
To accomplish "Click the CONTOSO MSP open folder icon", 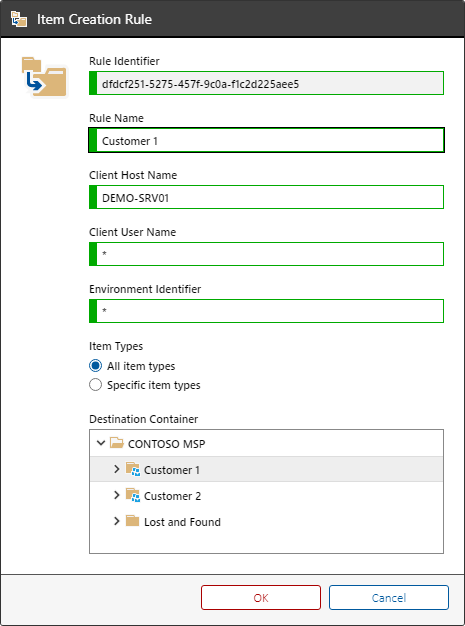I will click(x=116, y=443).
